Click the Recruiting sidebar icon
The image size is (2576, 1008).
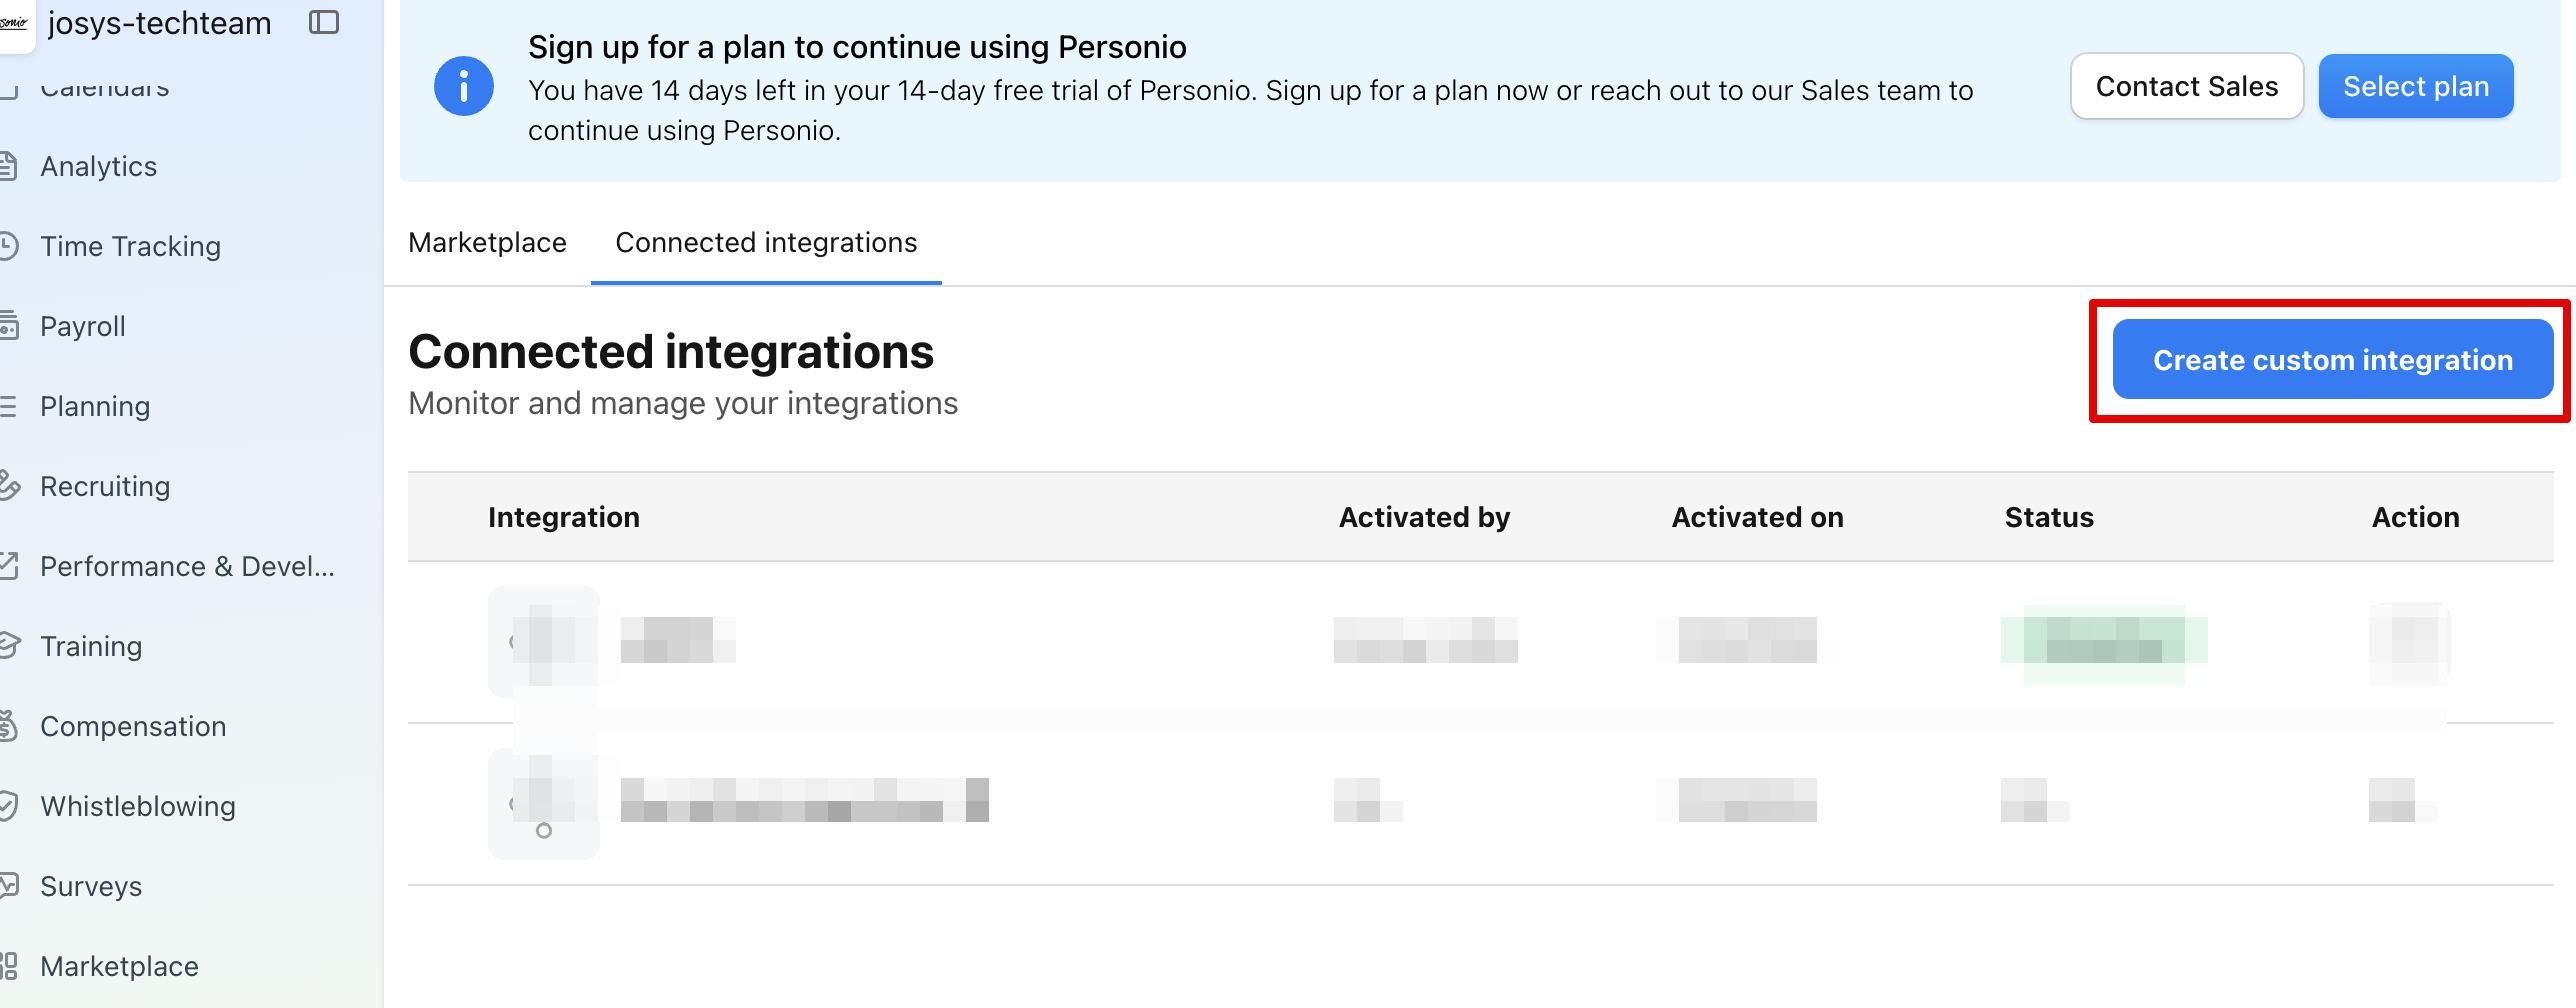[x=9, y=486]
